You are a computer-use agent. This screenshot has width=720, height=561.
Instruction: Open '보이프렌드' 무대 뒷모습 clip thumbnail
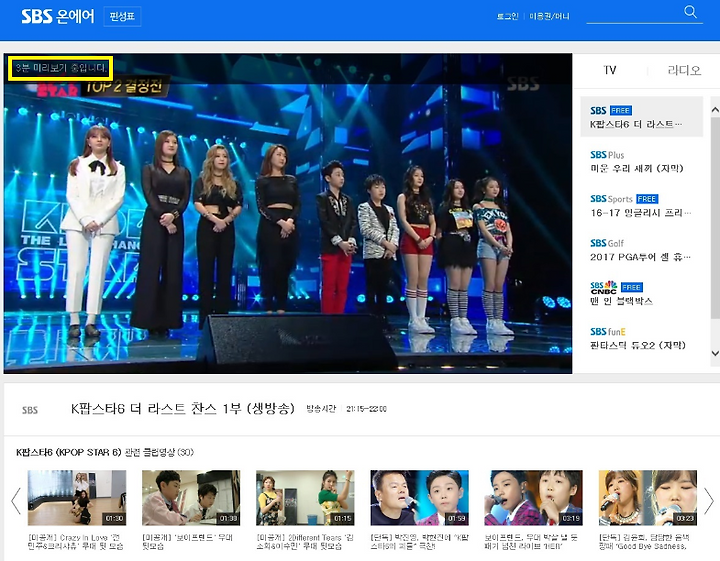tap(191, 498)
